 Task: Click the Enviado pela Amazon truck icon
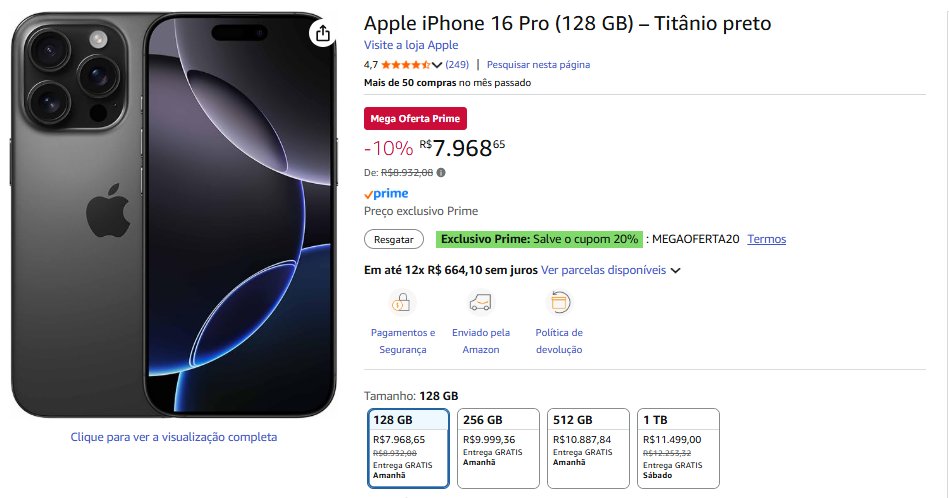coord(480,301)
